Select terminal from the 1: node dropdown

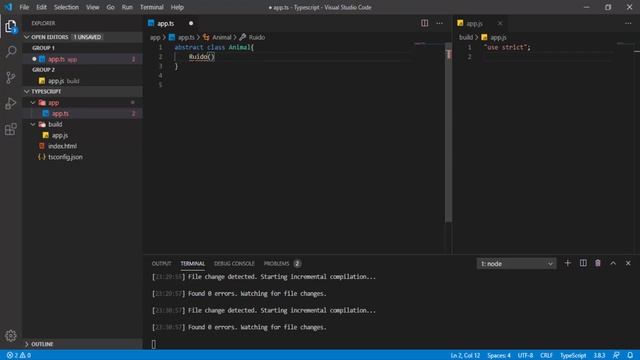(516, 264)
